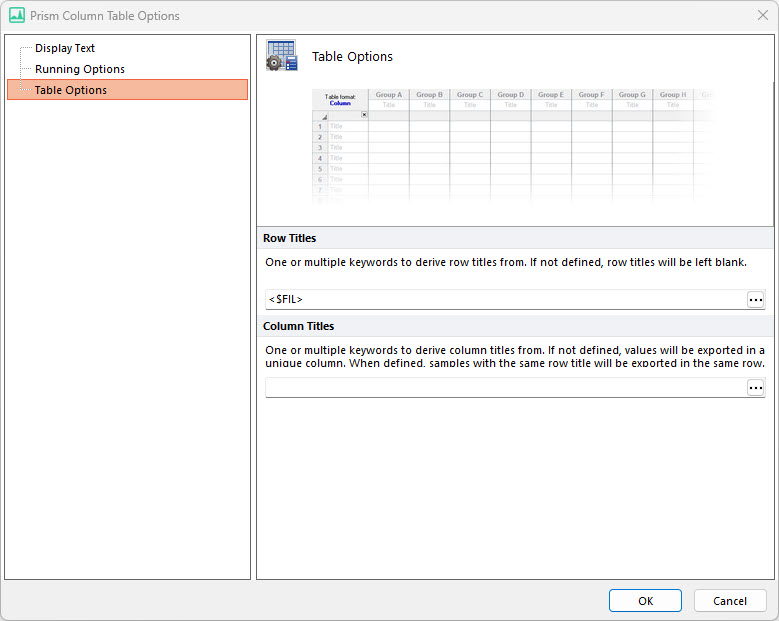Click row 1 Title cell in preview

(x=336, y=127)
